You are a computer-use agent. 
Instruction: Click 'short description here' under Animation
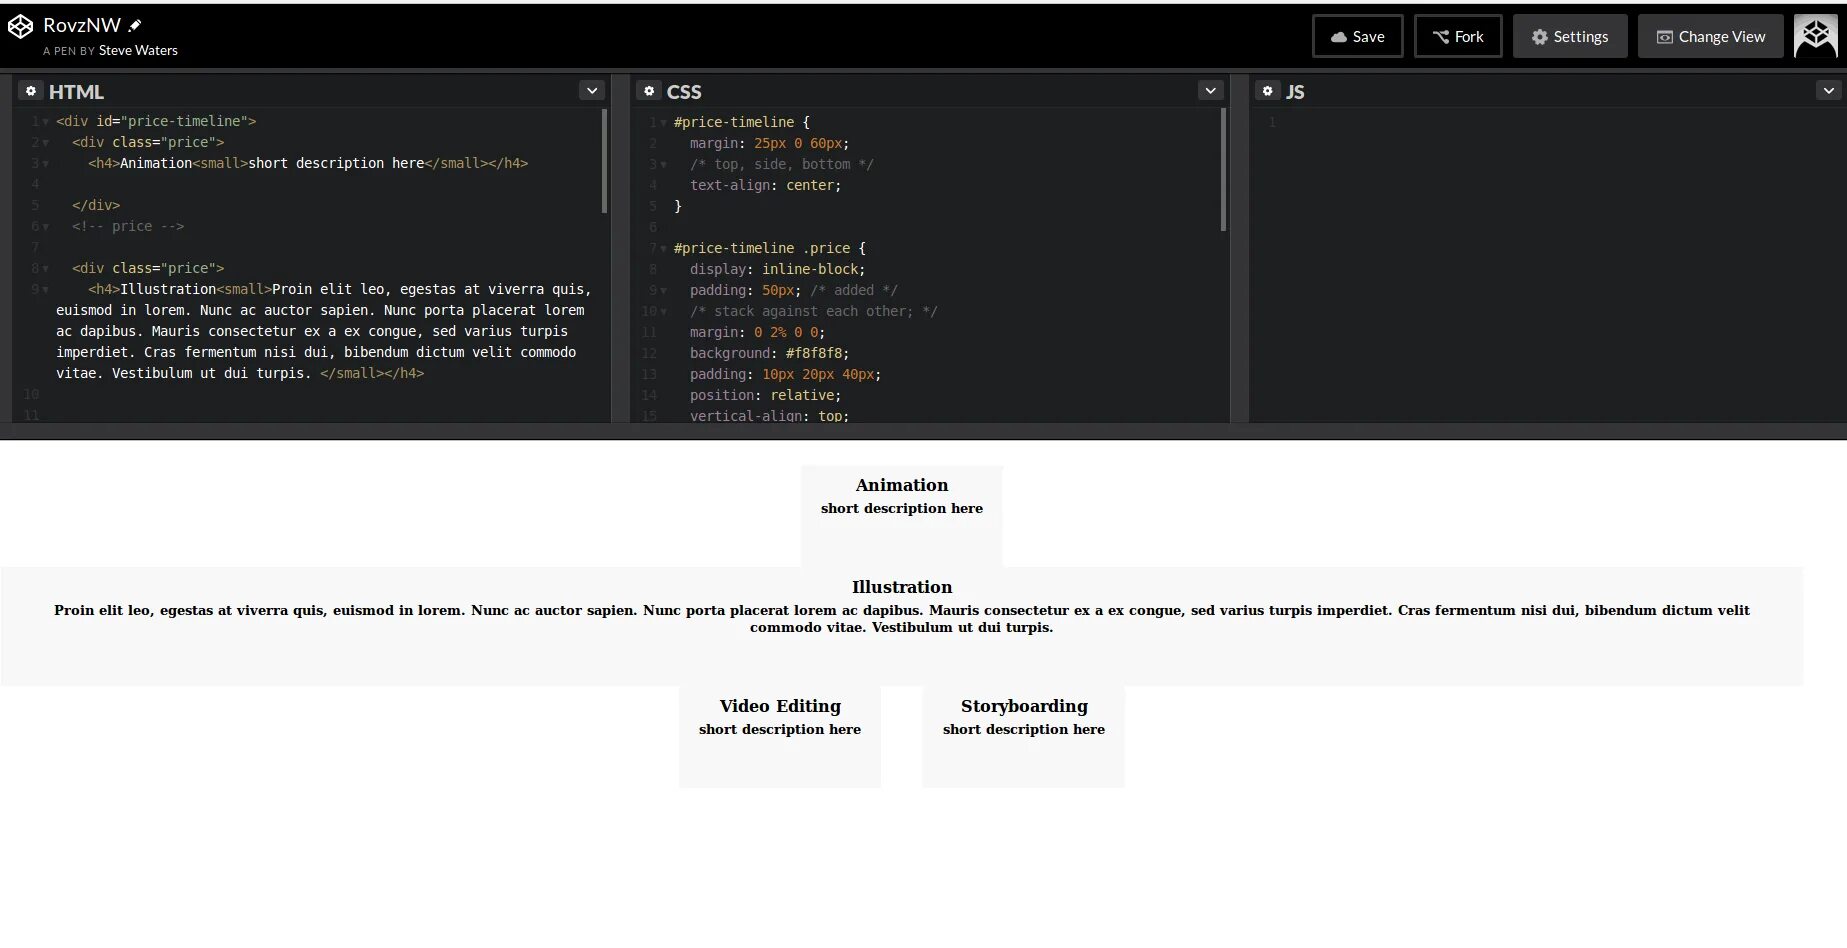(902, 508)
